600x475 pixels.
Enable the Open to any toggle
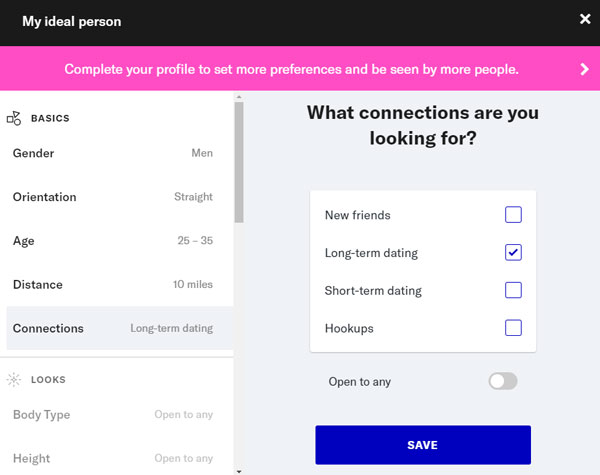[x=503, y=381]
